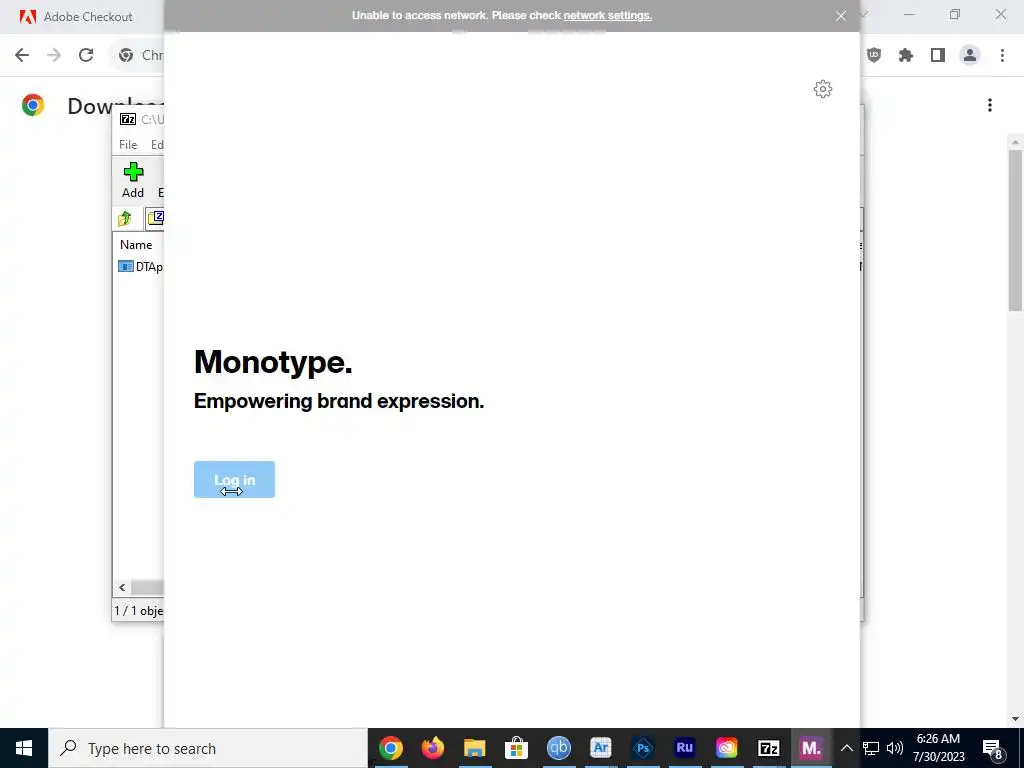This screenshot has width=1024, height=768.
Task: Open the uBlock shield extension icon
Action: click(874, 55)
